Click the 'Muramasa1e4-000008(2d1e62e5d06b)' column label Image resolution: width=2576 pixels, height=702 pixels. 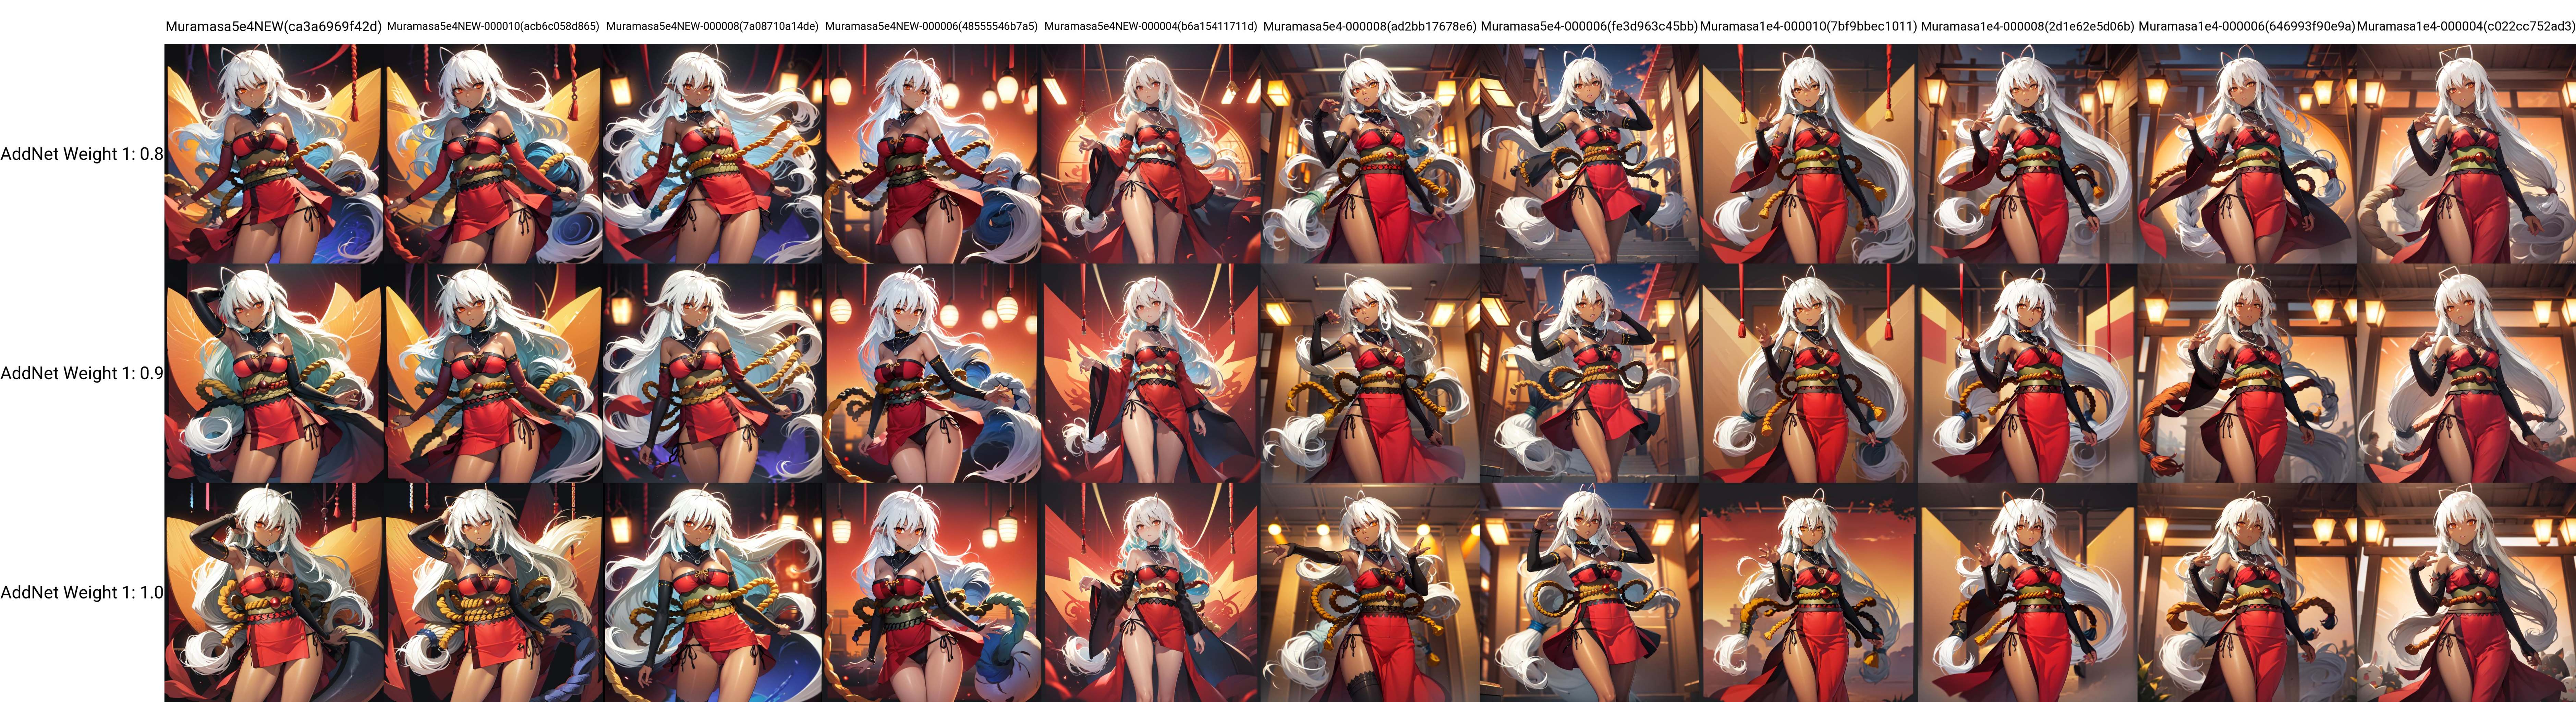(2028, 27)
